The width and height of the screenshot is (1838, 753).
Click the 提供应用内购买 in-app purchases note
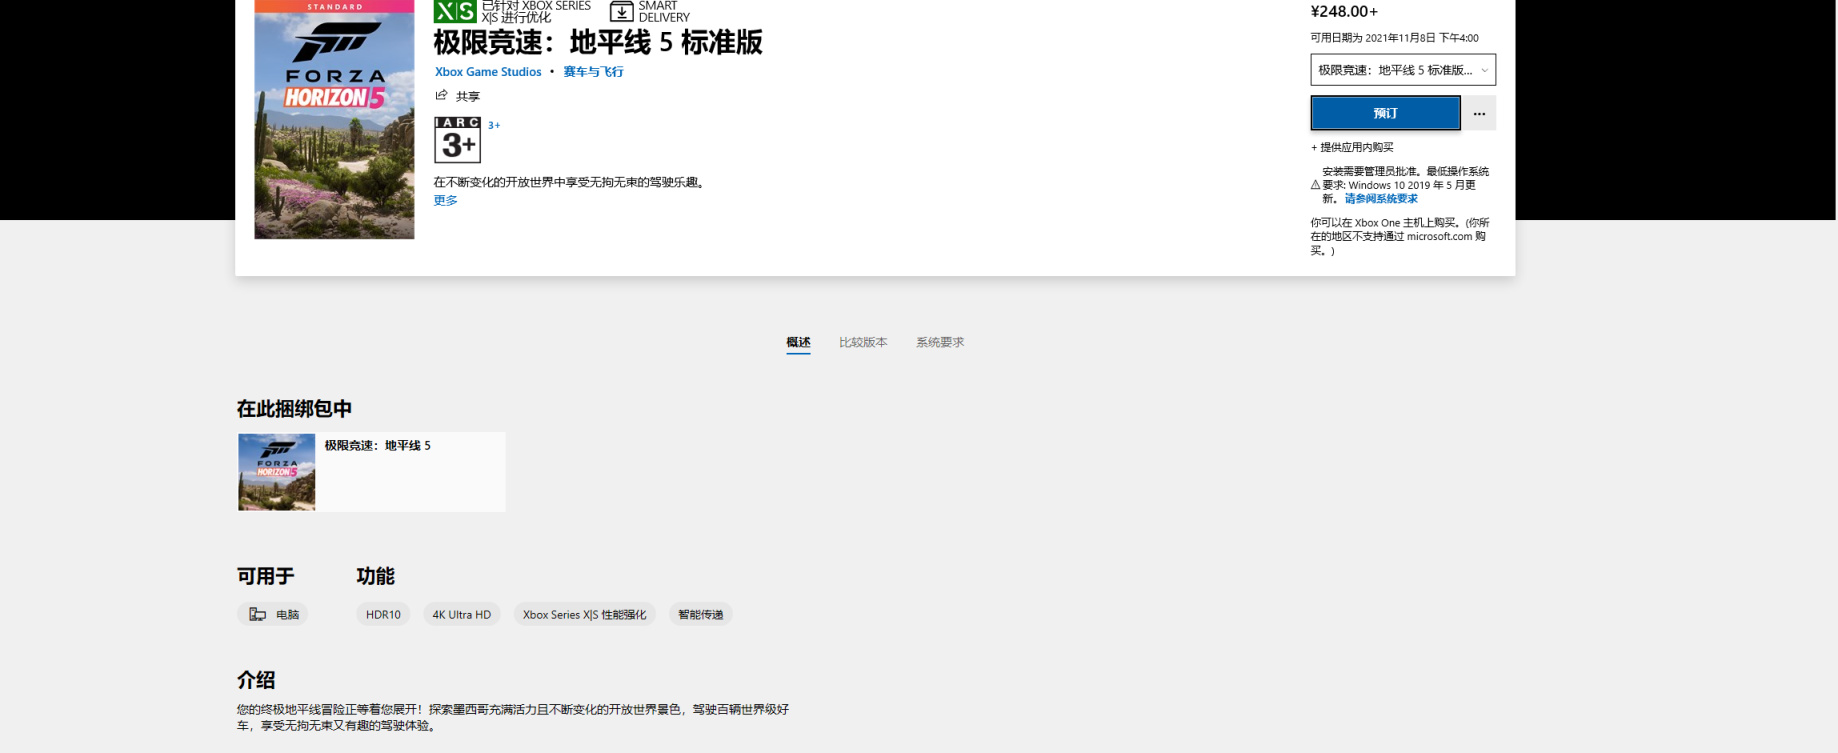coord(1352,147)
